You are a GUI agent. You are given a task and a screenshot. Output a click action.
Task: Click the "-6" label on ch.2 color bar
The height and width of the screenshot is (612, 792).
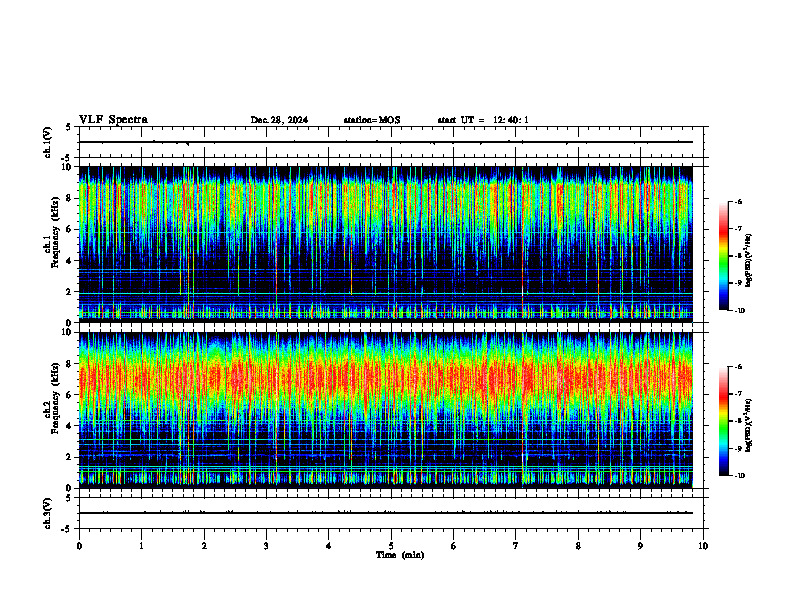[x=738, y=367]
